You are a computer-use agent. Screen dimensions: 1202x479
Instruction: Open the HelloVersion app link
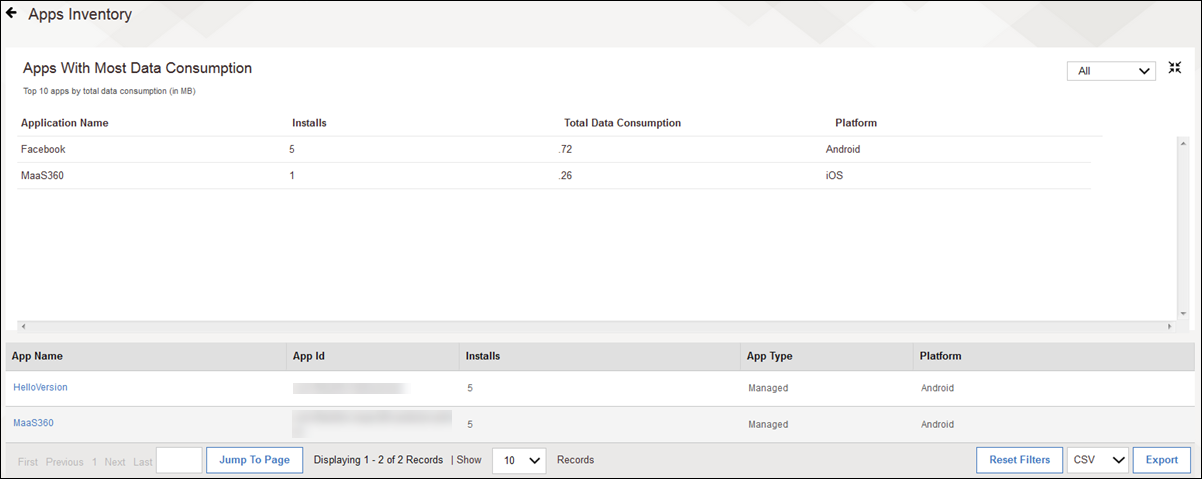40,387
